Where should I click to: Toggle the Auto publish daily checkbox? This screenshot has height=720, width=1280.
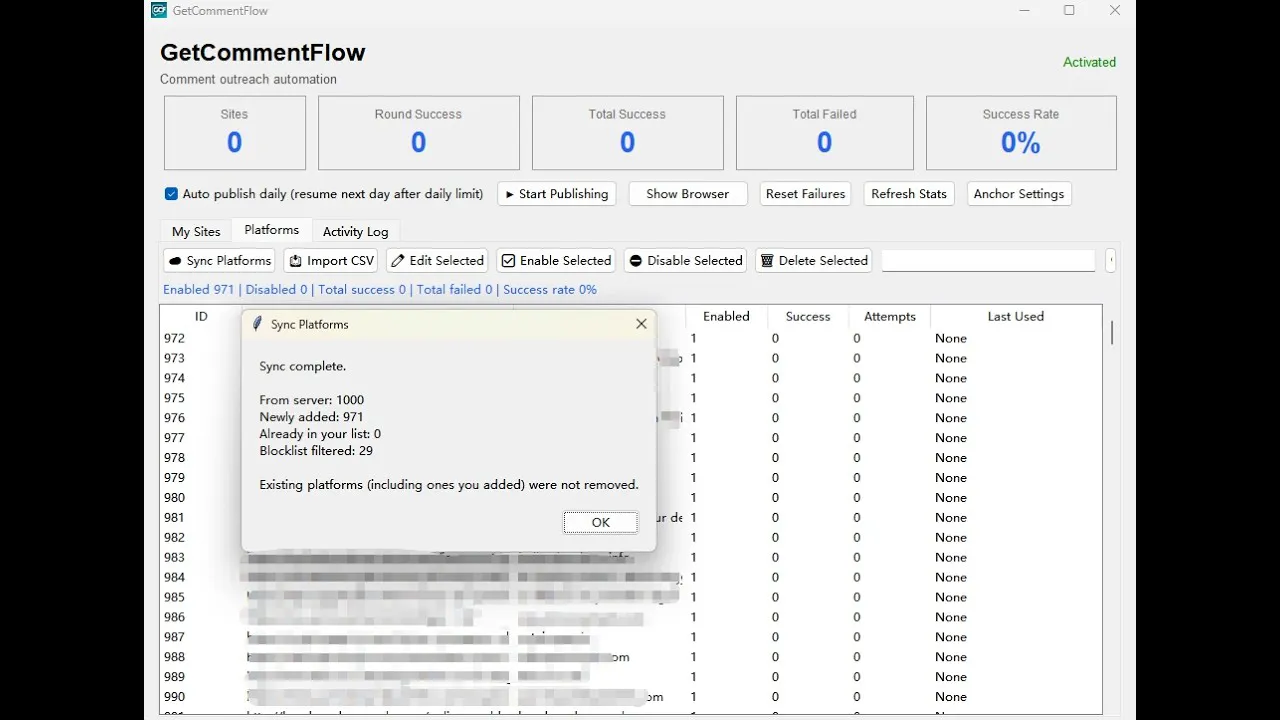point(172,194)
